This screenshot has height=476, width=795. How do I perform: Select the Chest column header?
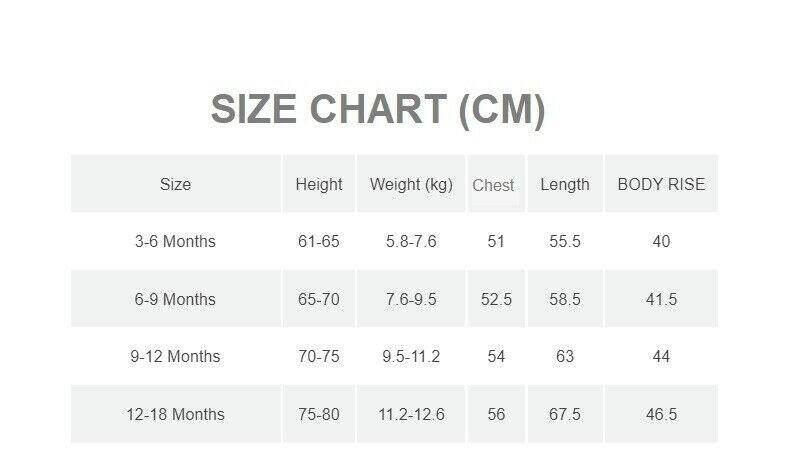(x=494, y=185)
